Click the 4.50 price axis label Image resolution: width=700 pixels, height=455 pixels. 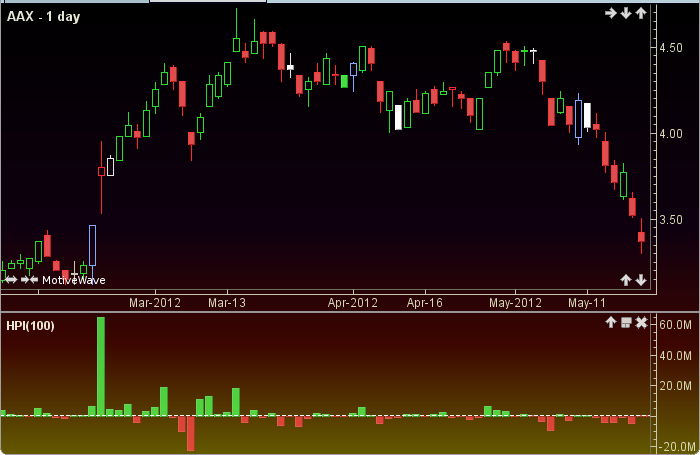(x=671, y=48)
